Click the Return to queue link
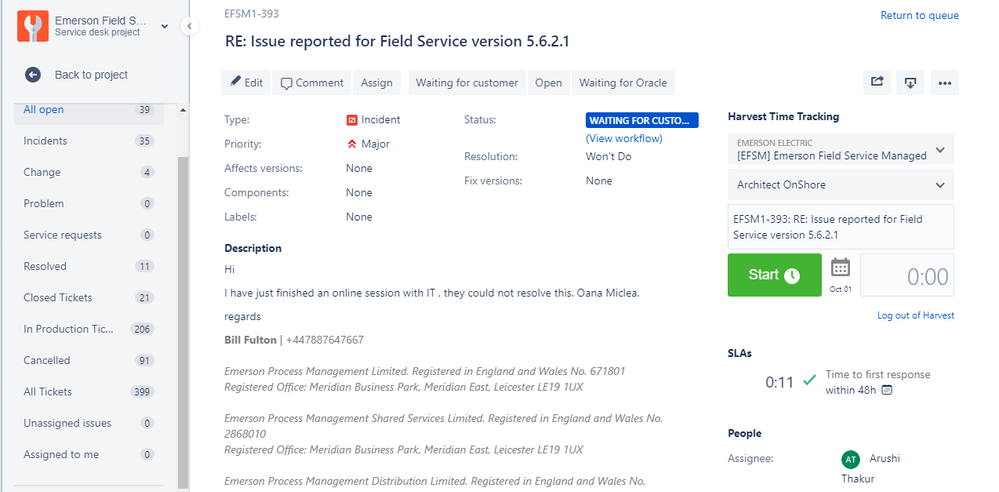The height and width of the screenshot is (492, 999). [919, 15]
